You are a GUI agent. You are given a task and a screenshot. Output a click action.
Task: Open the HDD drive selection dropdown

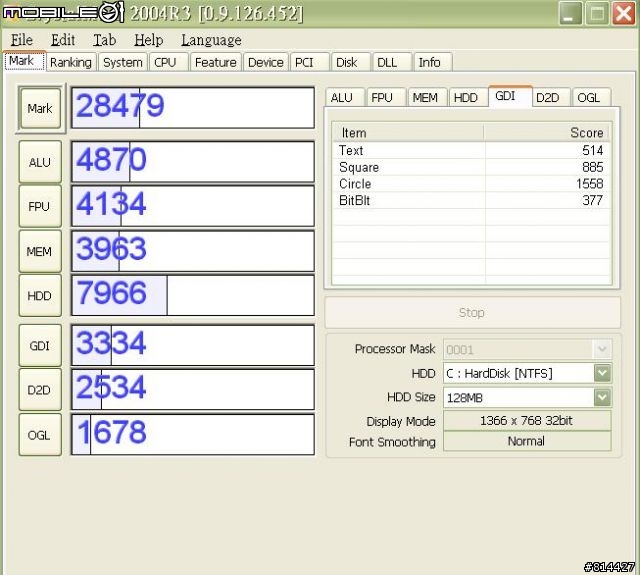602,373
